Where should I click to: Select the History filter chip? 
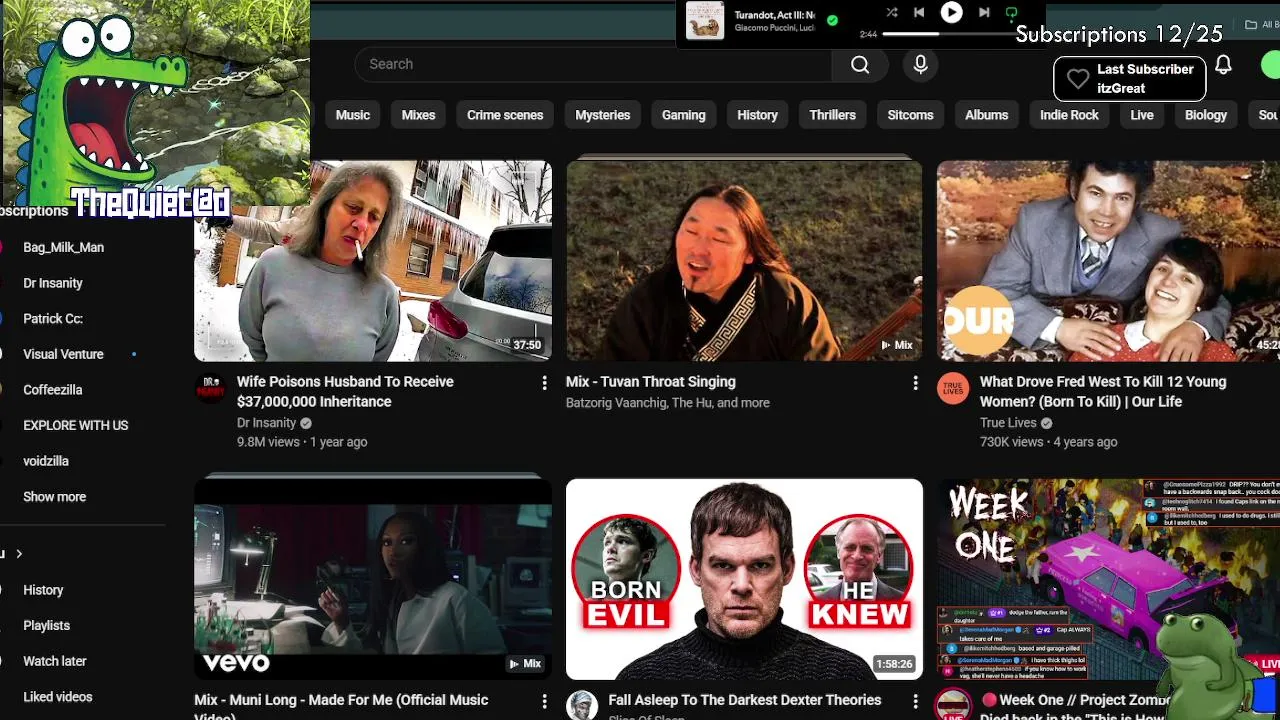click(757, 115)
